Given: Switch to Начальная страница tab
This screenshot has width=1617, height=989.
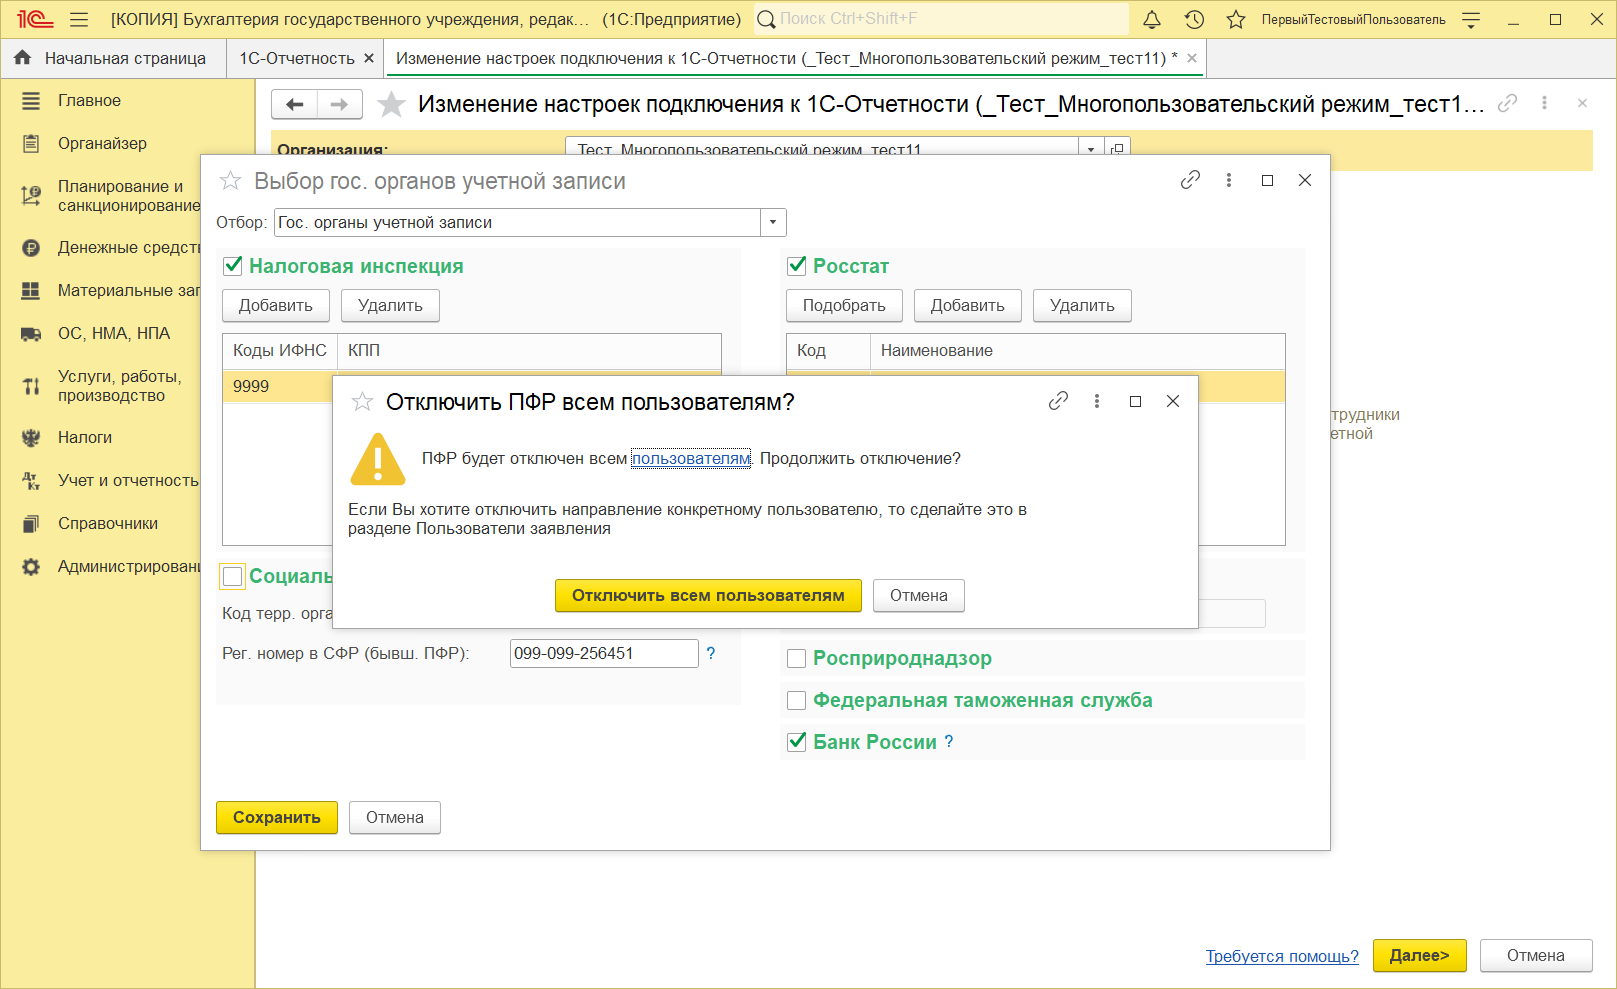Looking at the screenshot, I should pyautogui.click(x=113, y=58).
